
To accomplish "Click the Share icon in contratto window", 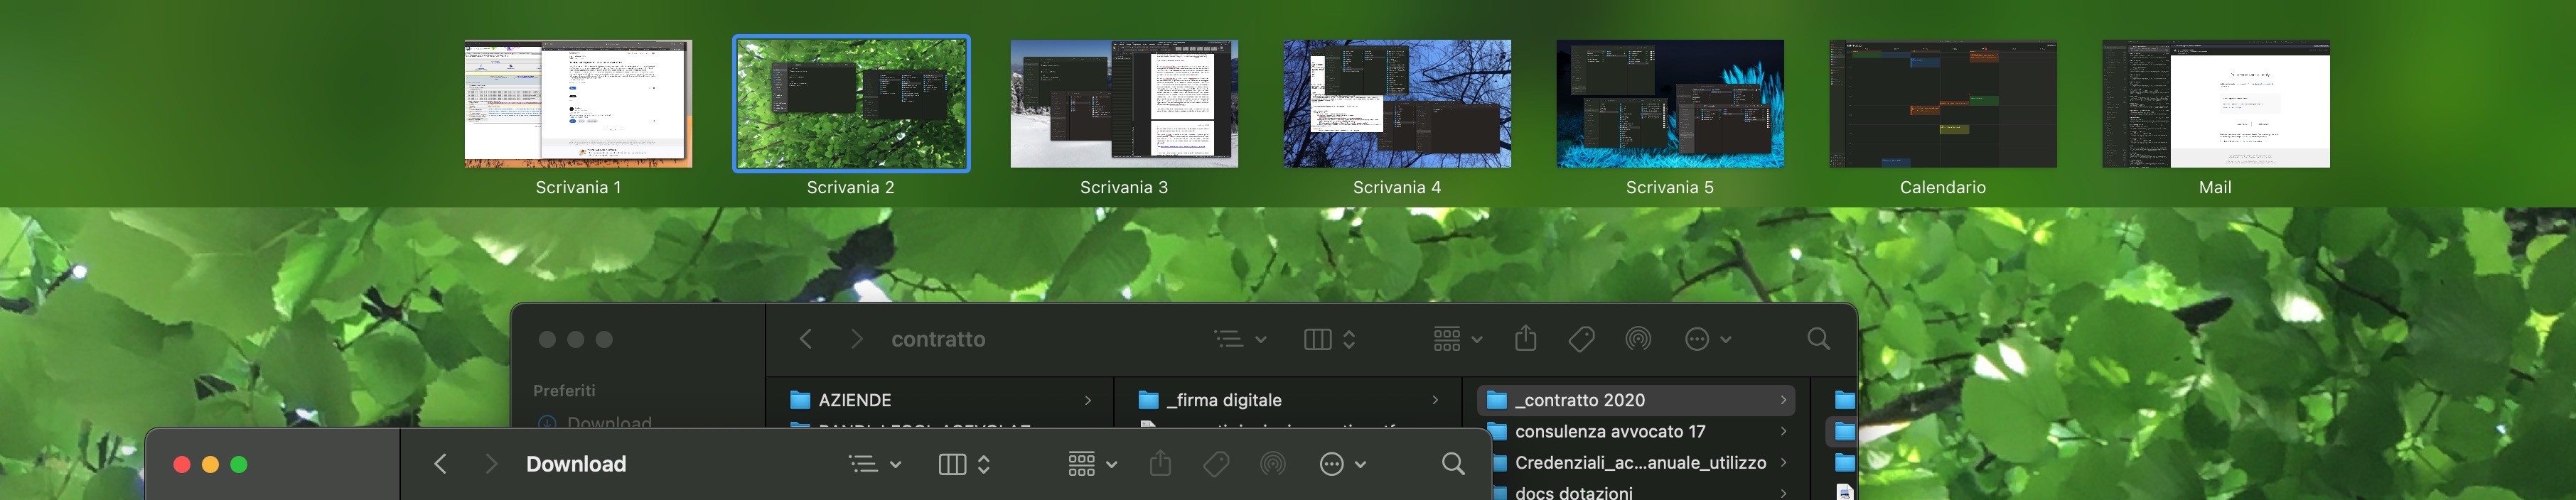I will click(1526, 338).
